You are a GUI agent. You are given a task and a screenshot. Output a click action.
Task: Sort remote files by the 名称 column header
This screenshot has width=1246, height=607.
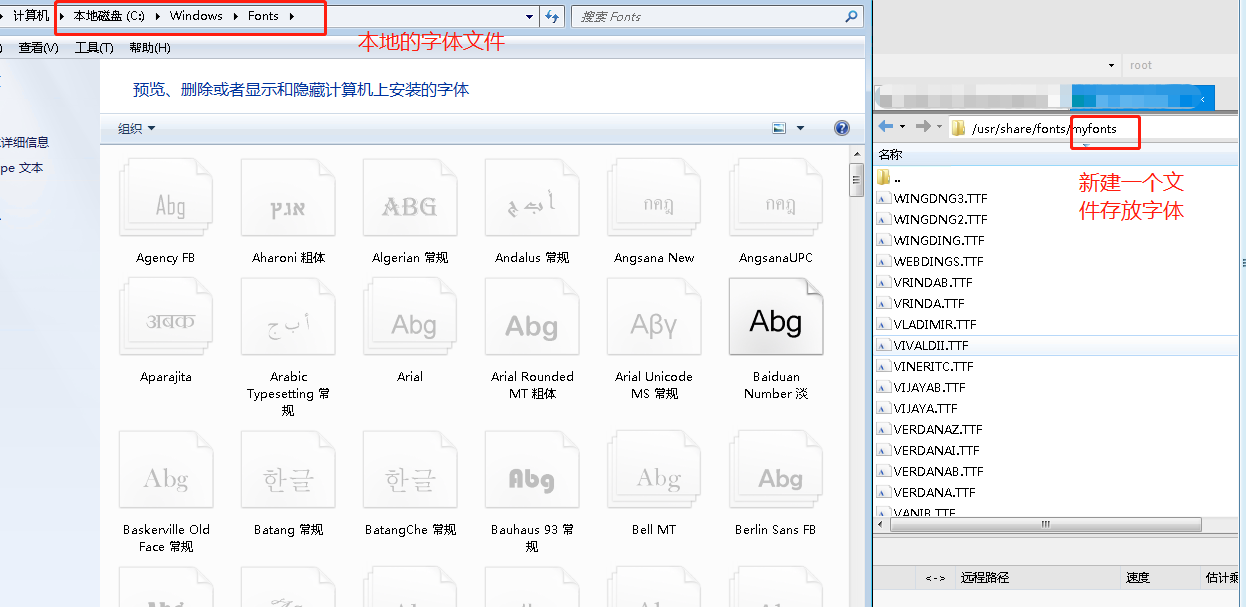pyautogui.click(x=890, y=155)
